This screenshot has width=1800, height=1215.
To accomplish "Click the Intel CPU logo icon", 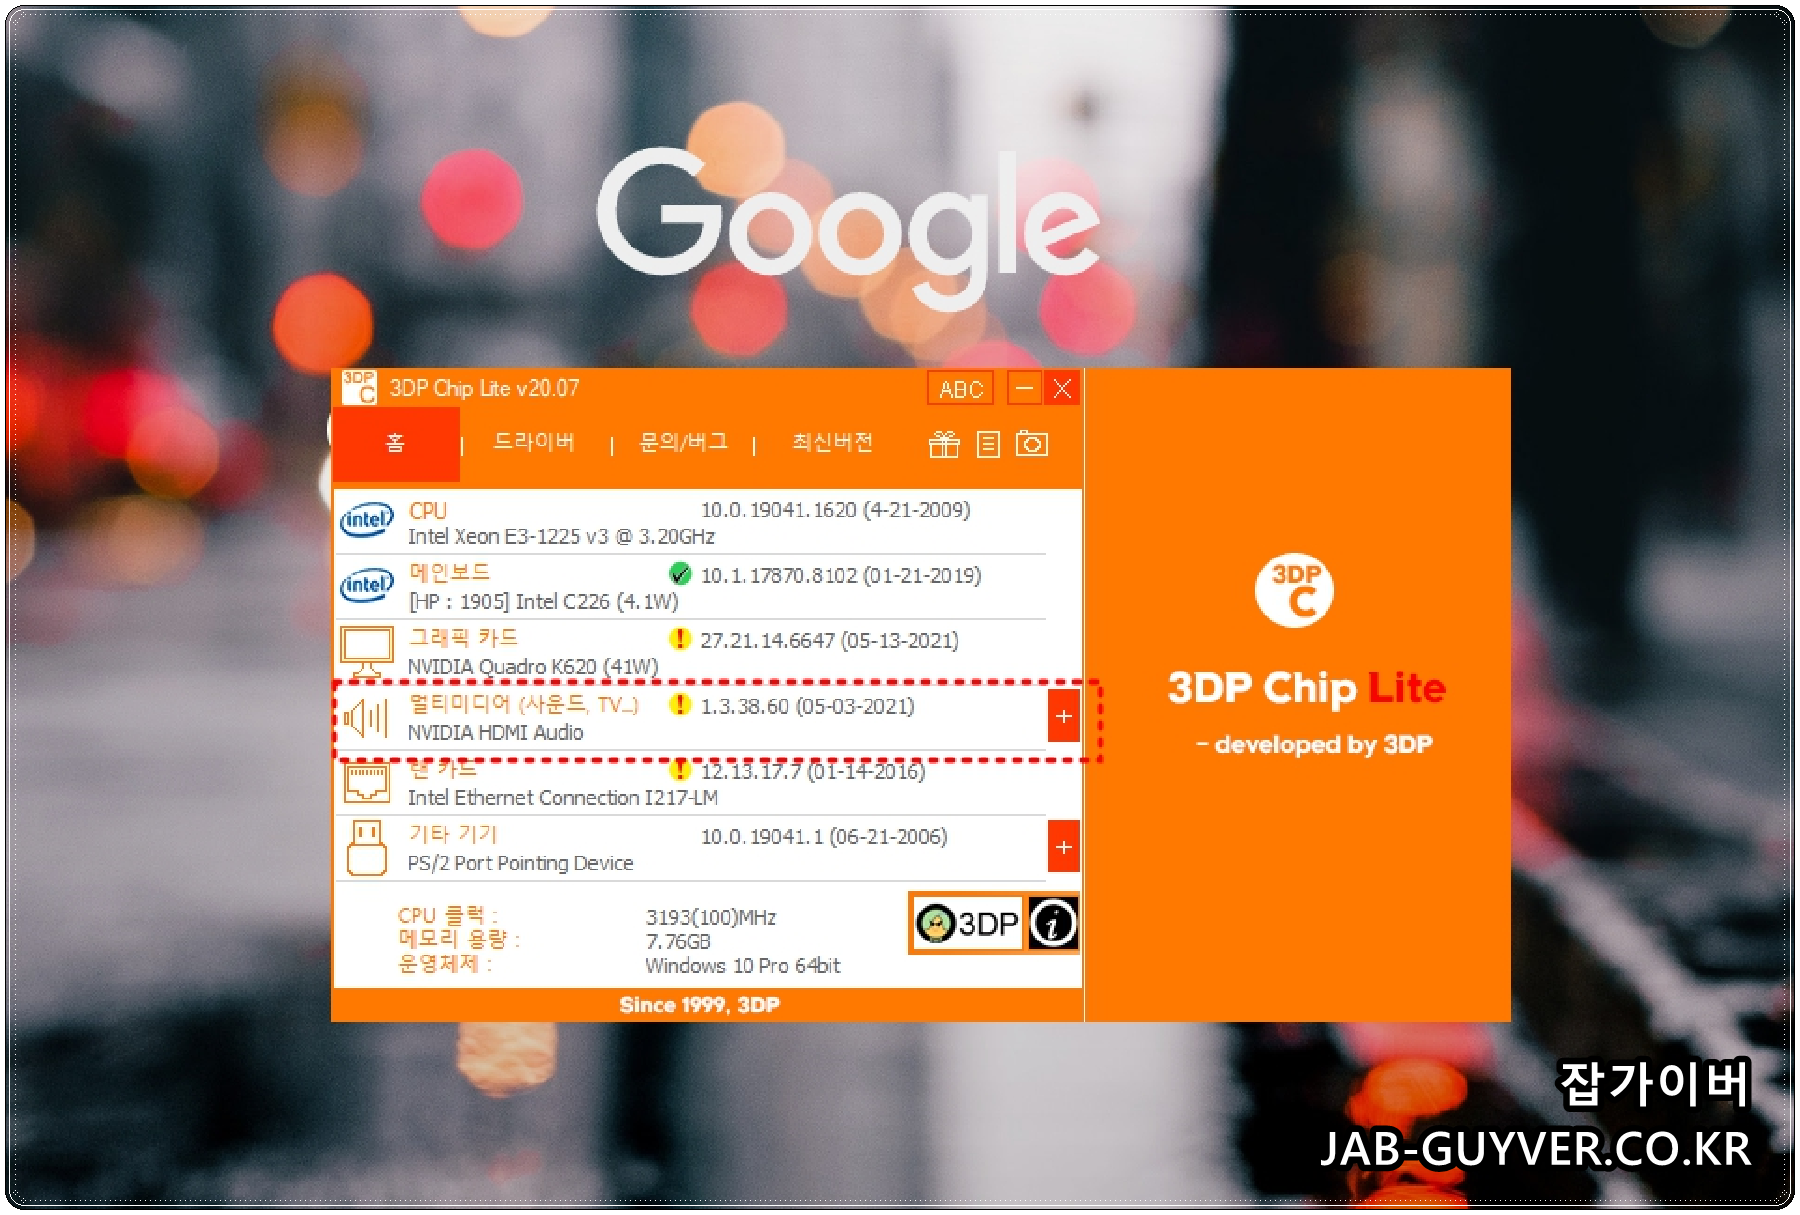I will tap(367, 520).
